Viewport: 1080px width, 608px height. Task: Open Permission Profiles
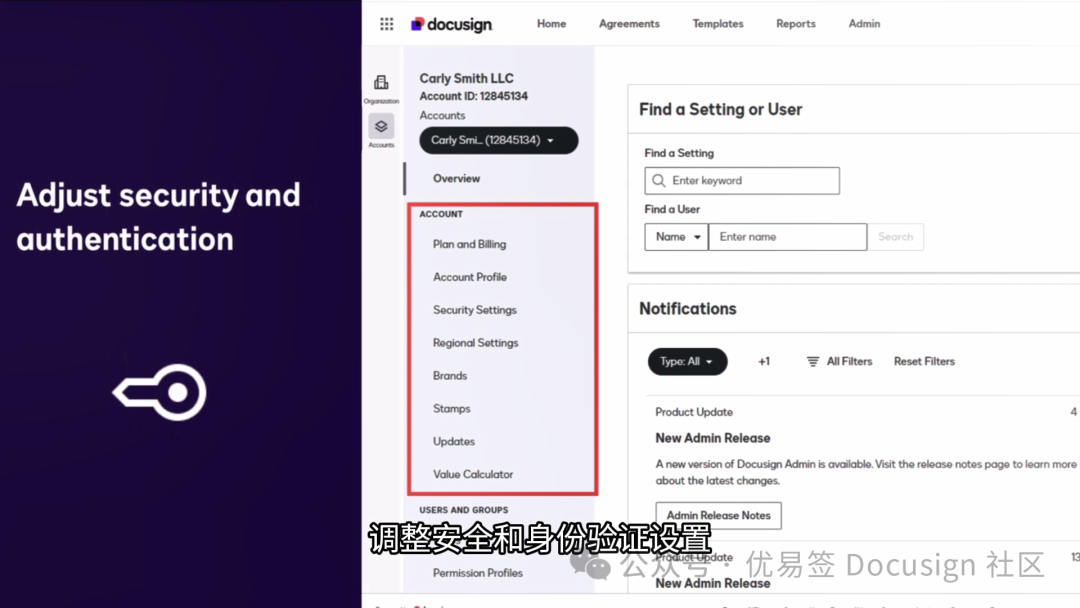tap(477, 573)
